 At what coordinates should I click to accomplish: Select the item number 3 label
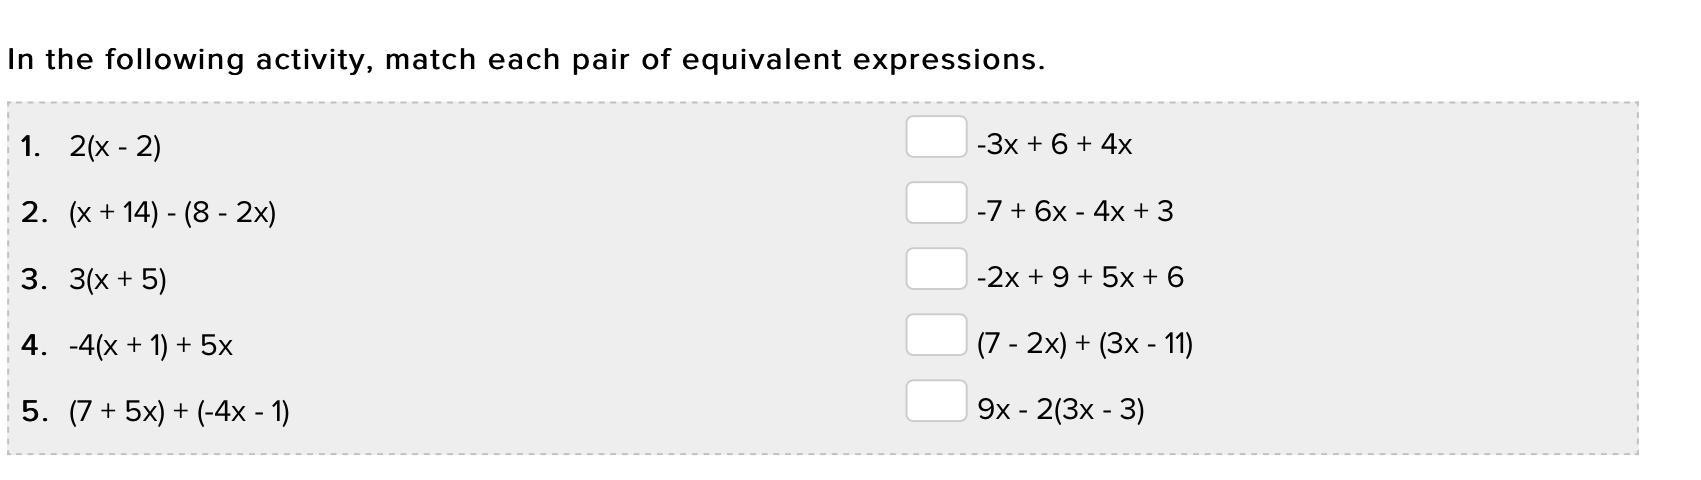point(34,279)
